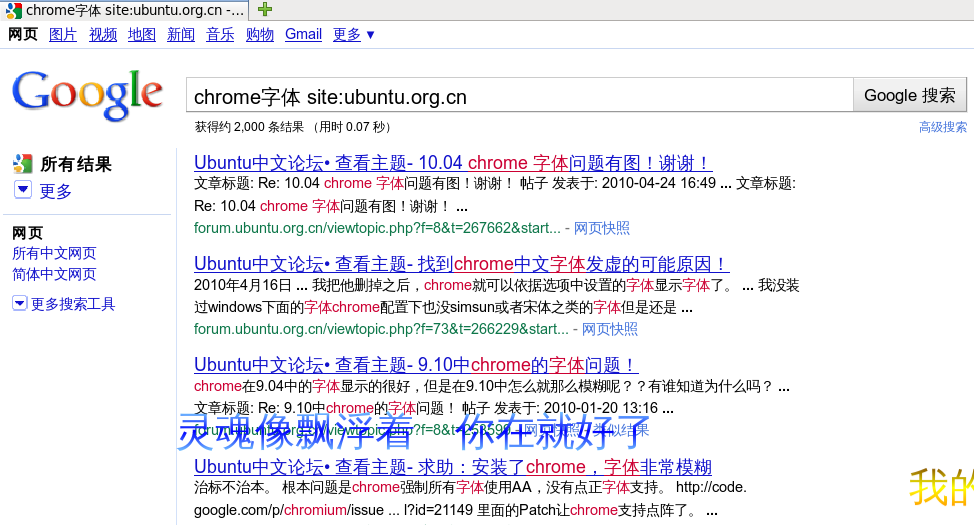Open result 9.10中chrome的字体问题

click(416, 365)
